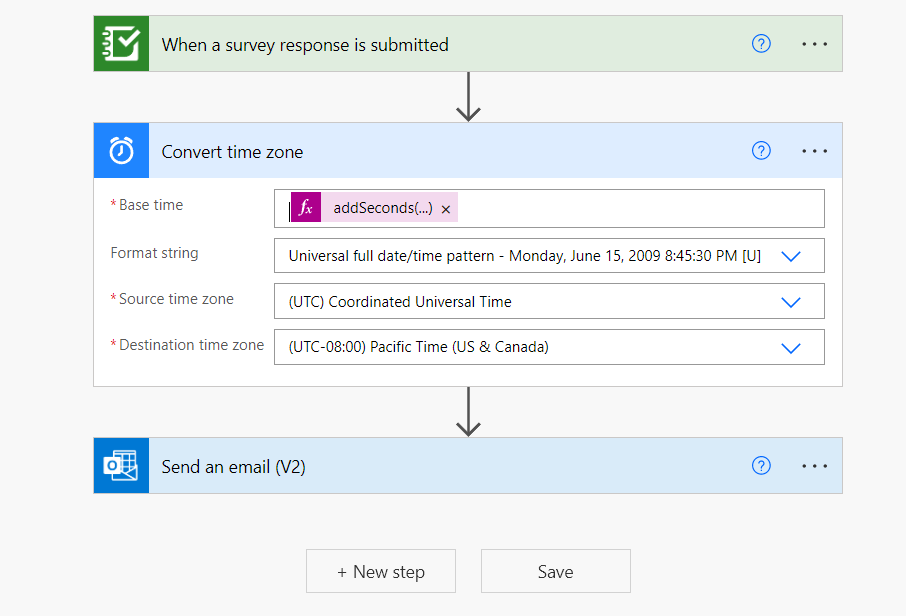This screenshot has height=616, width=906.
Task: Open help for survey response trigger
Action: 761,44
